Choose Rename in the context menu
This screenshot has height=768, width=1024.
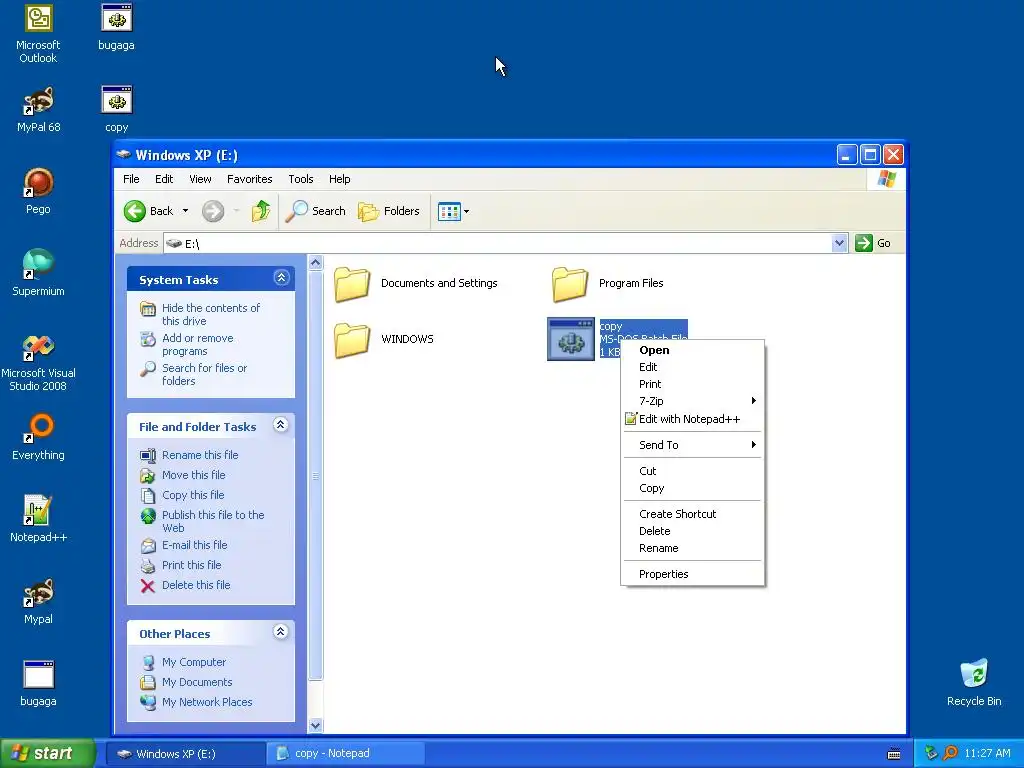coord(692,548)
